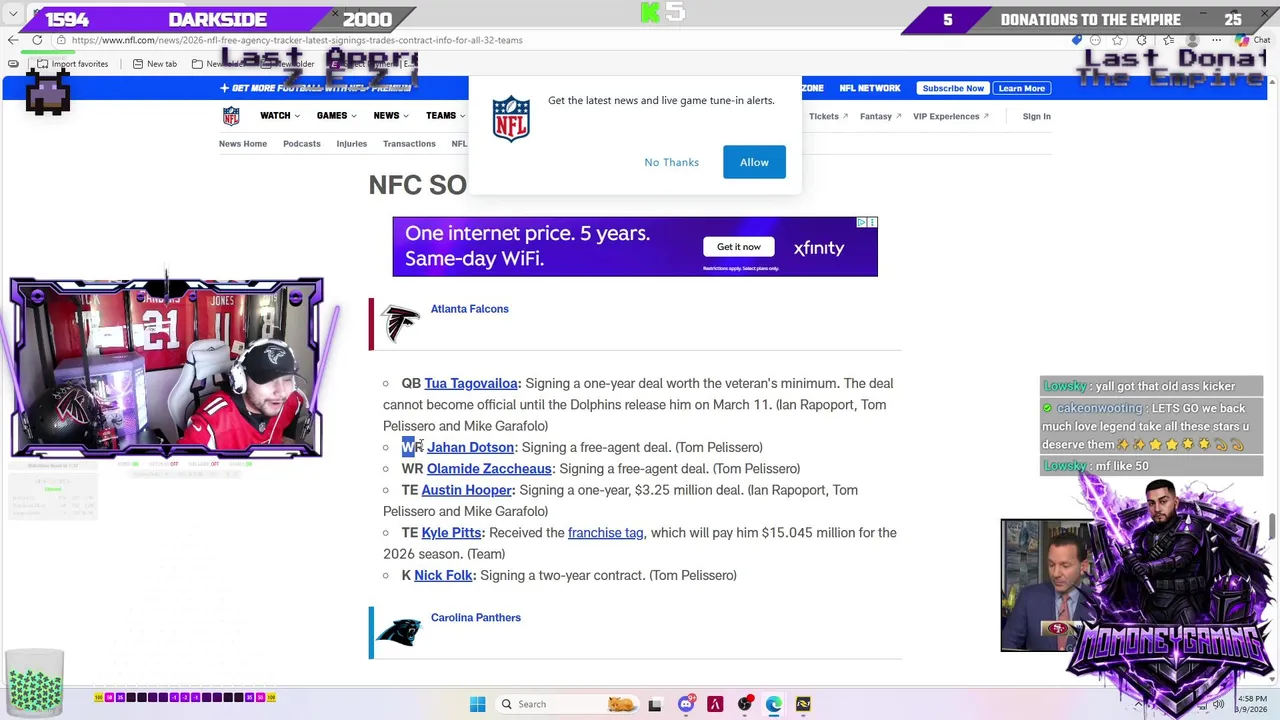Open the Atlanta Falcons team link
This screenshot has width=1280, height=720.
(469, 309)
